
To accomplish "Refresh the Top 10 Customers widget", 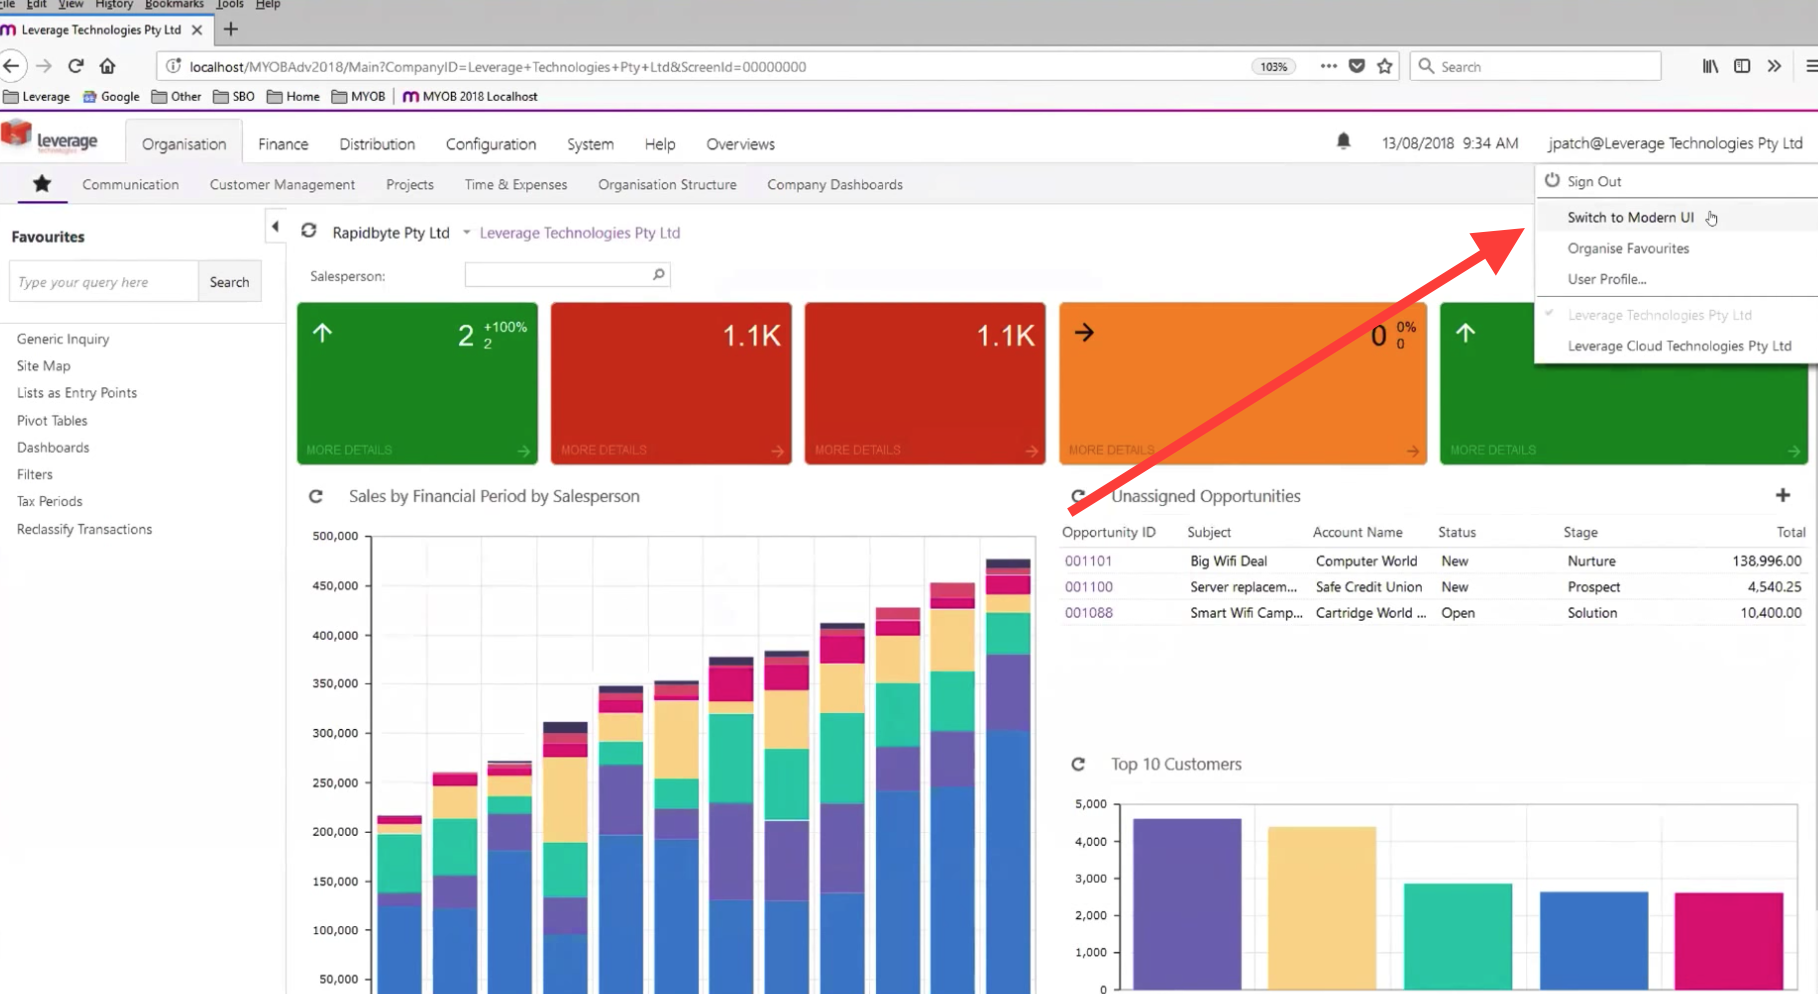I will tap(1078, 764).
